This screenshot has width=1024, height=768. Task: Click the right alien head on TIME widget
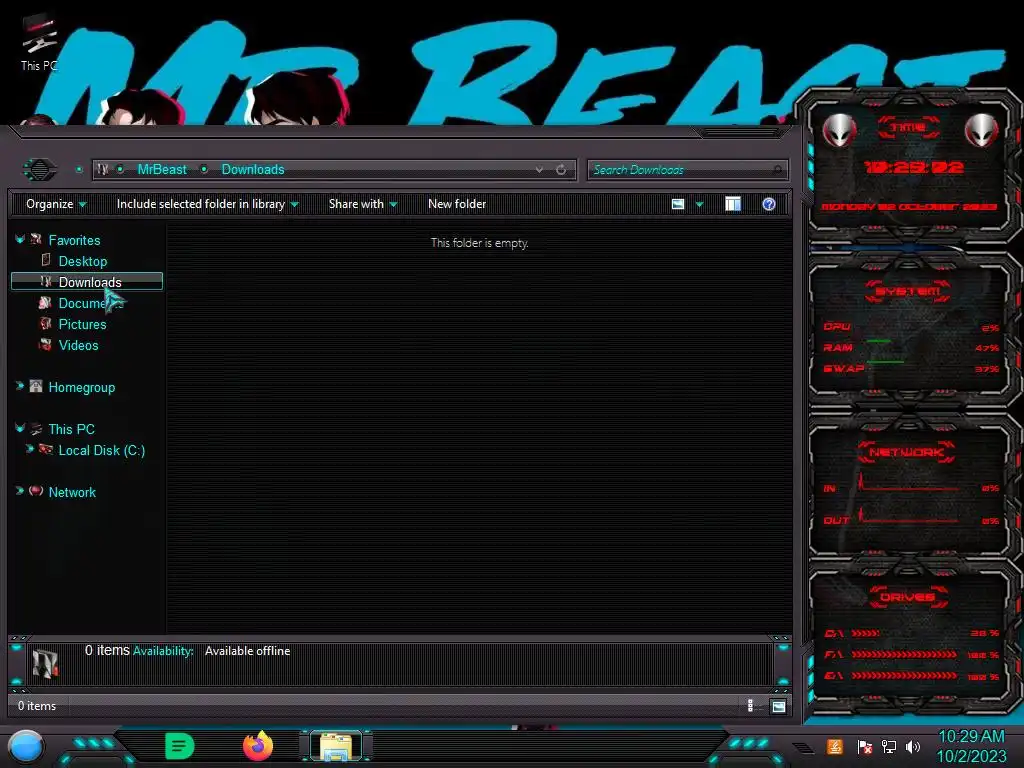click(x=981, y=130)
